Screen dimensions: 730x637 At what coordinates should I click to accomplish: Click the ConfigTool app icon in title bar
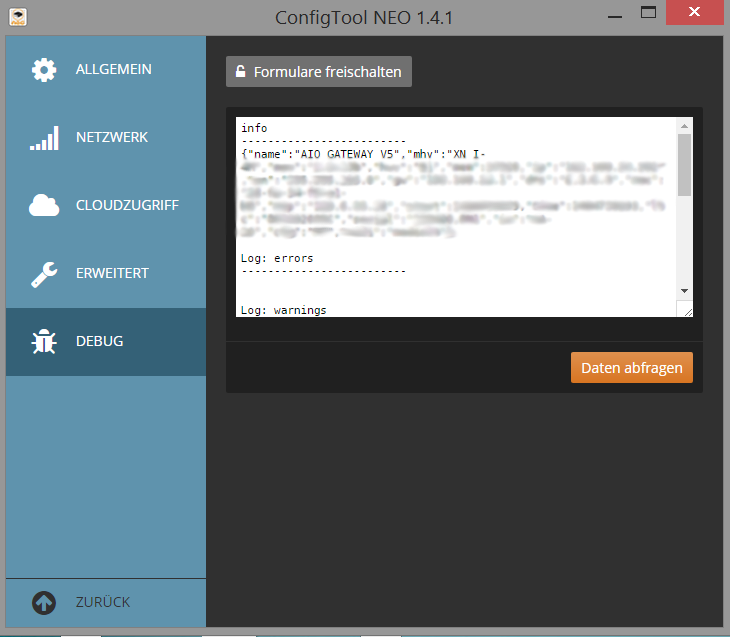[x=18, y=16]
